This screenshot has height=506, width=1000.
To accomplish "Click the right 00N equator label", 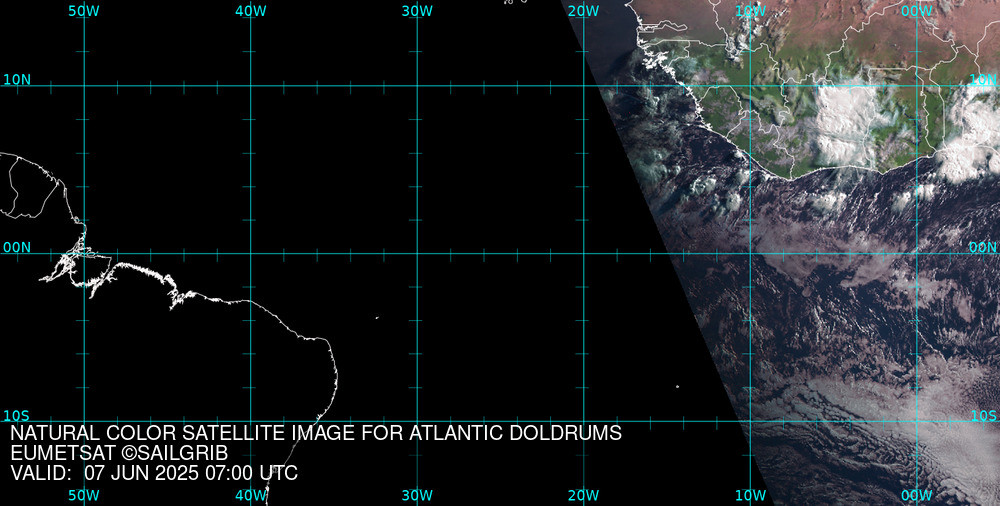I will tap(983, 248).
